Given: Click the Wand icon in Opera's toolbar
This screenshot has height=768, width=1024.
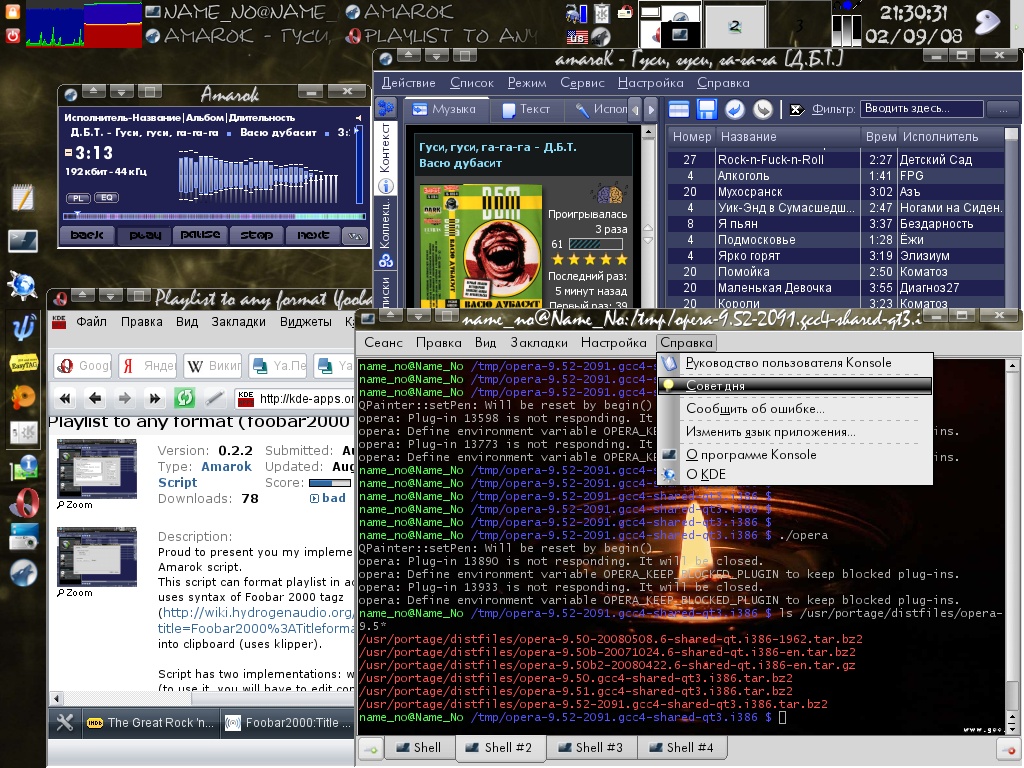Looking at the screenshot, I should (214, 398).
